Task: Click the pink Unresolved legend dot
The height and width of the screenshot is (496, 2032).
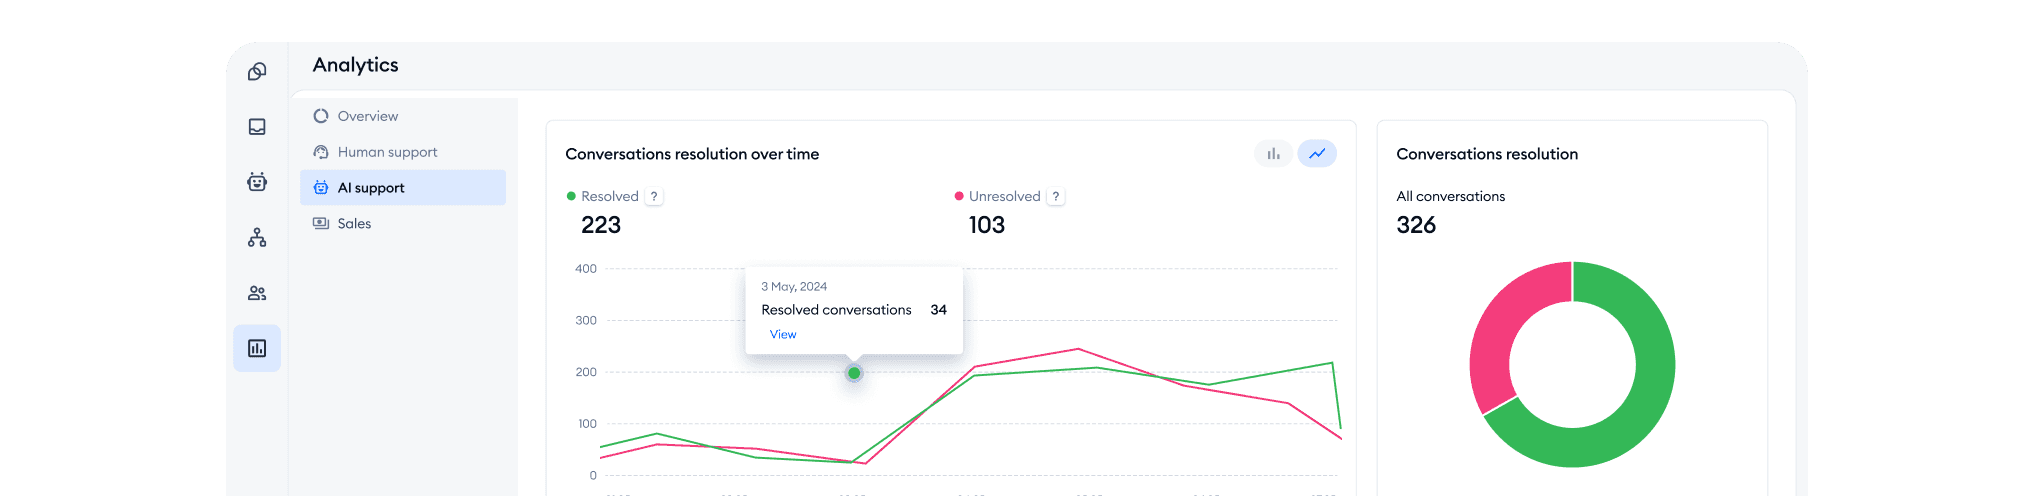Action: [x=959, y=197]
